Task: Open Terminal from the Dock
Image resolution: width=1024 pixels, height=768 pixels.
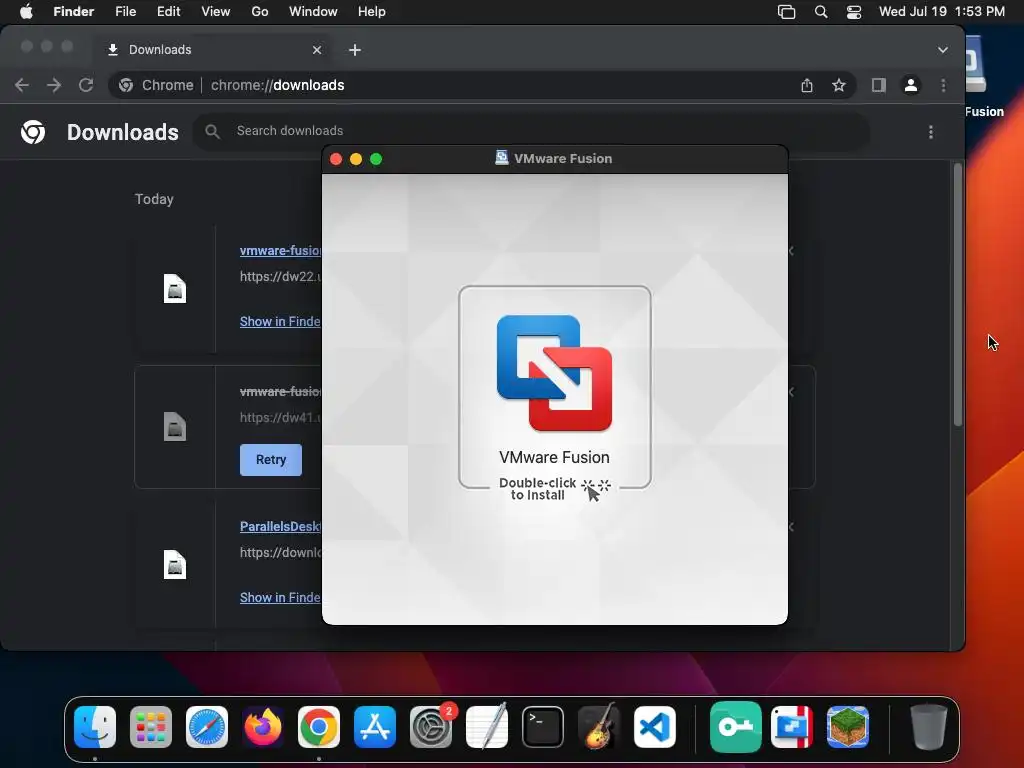Action: [x=543, y=727]
